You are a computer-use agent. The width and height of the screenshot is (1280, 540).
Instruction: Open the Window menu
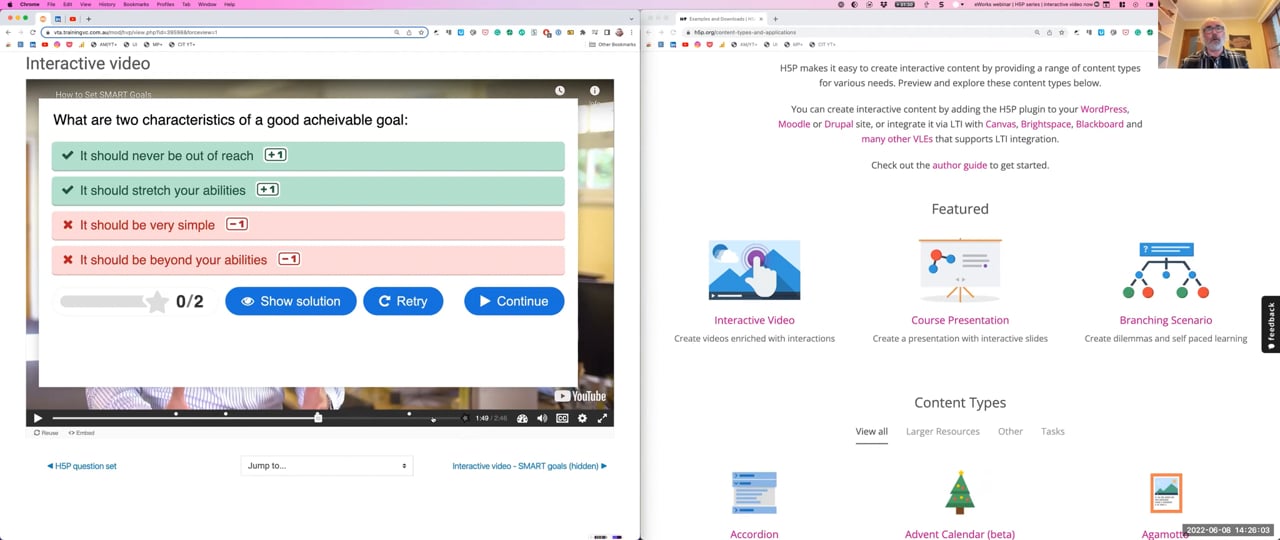click(207, 4)
